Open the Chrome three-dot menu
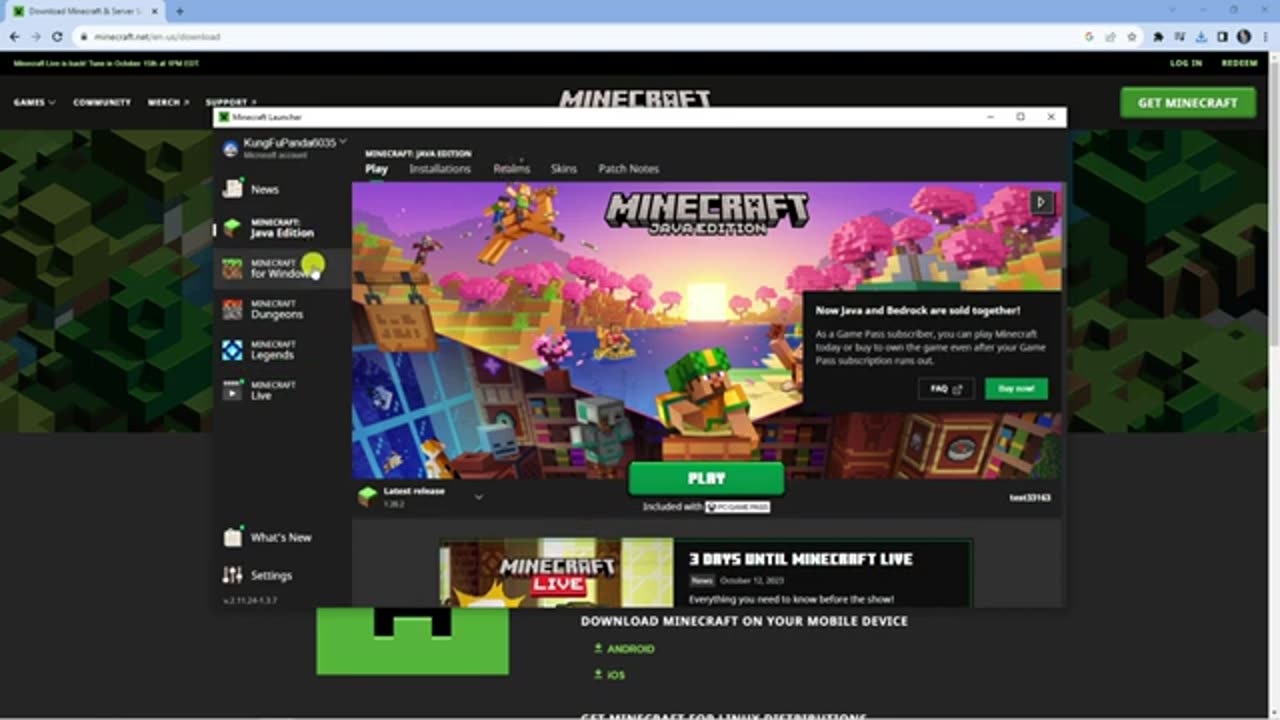Image resolution: width=1280 pixels, height=720 pixels. [1265, 37]
